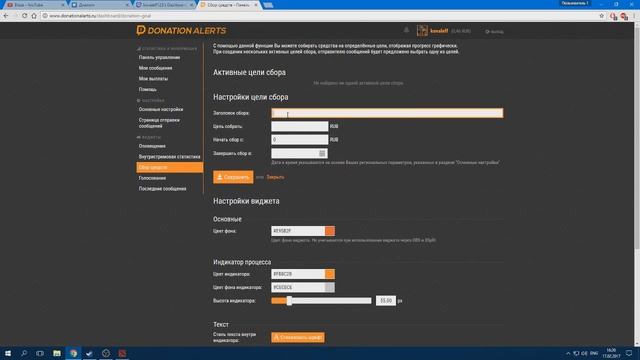Open the Windows Start menu
Screen dimensions: 640x360
pos(8,353)
